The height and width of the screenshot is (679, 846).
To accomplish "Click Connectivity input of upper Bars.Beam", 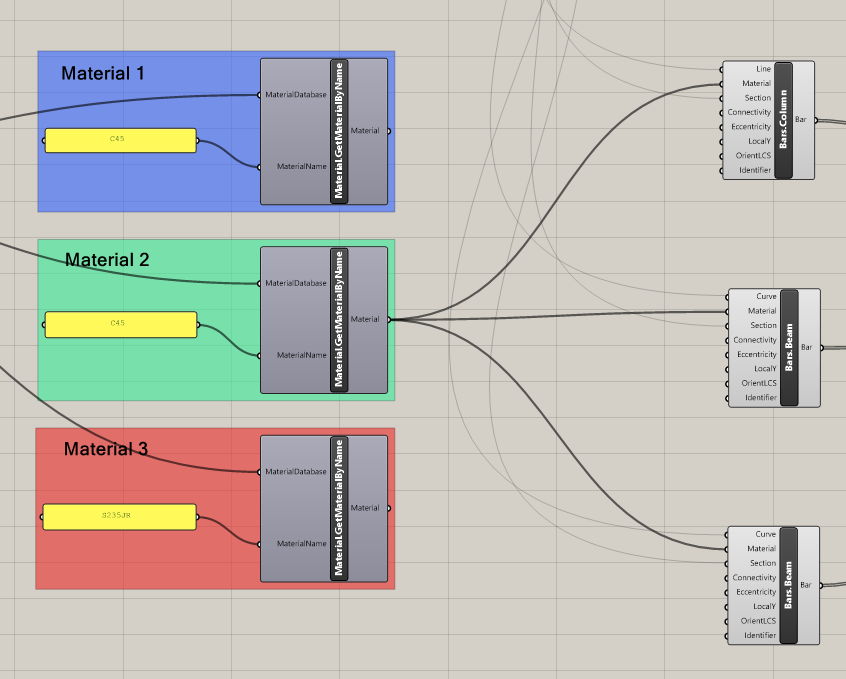I will (755, 340).
